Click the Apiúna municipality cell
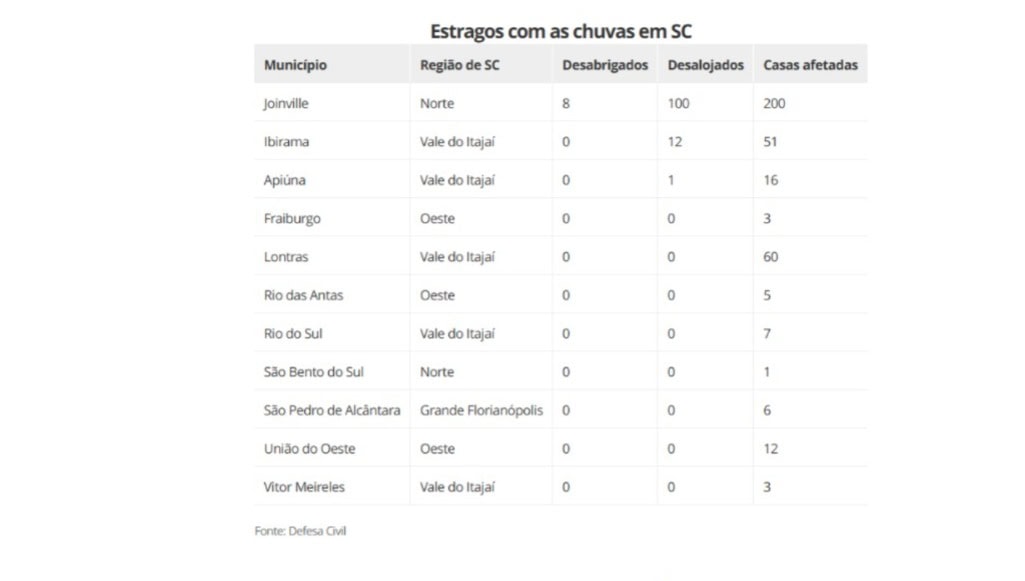This screenshot has height=581, width=1025. pos(285,181)
